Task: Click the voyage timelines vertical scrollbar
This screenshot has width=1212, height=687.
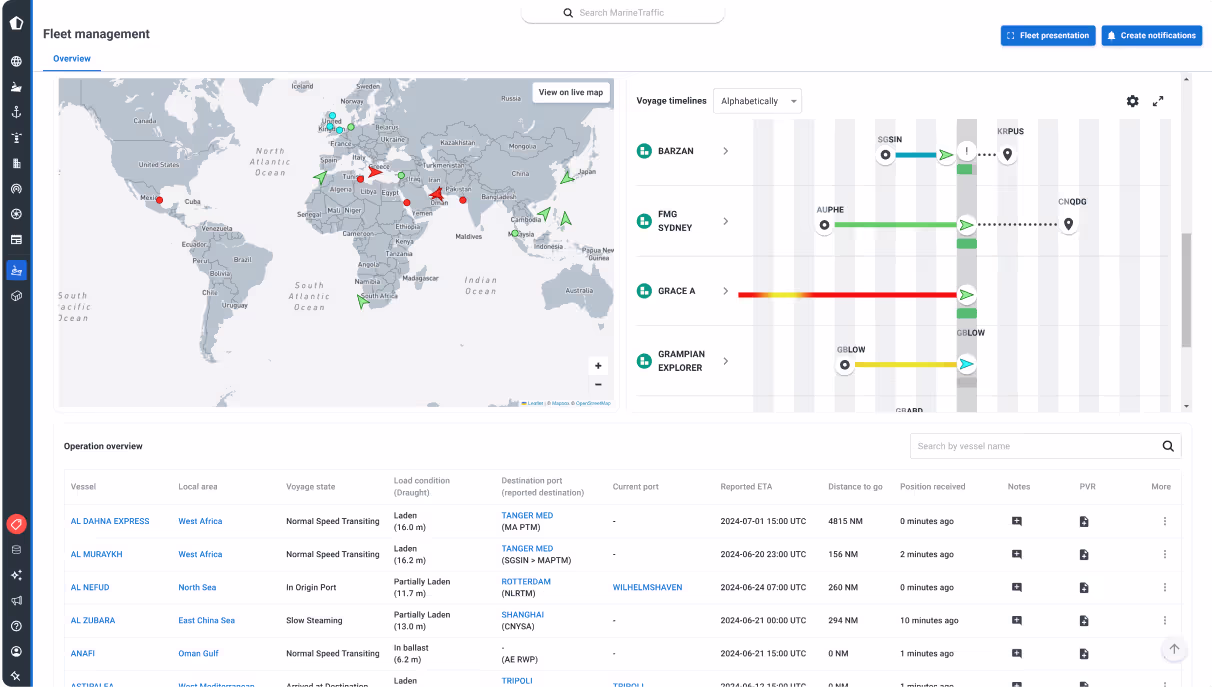Action: tap(1186, 290)
